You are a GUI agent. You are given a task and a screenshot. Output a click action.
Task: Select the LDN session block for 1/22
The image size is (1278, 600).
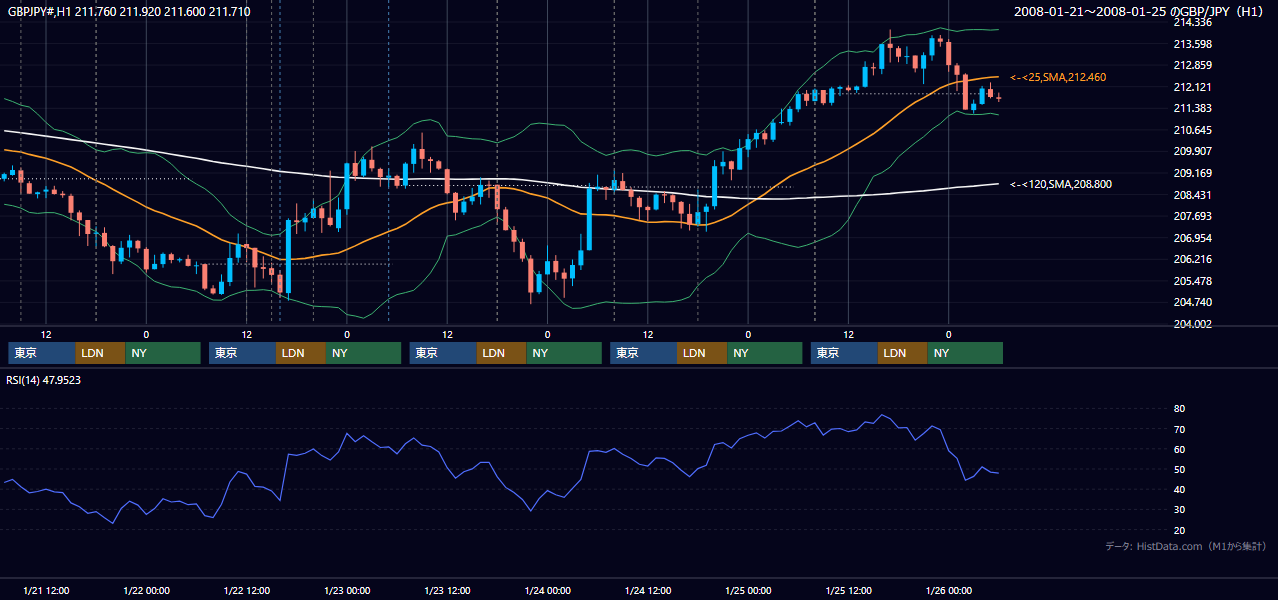(301, 353)
